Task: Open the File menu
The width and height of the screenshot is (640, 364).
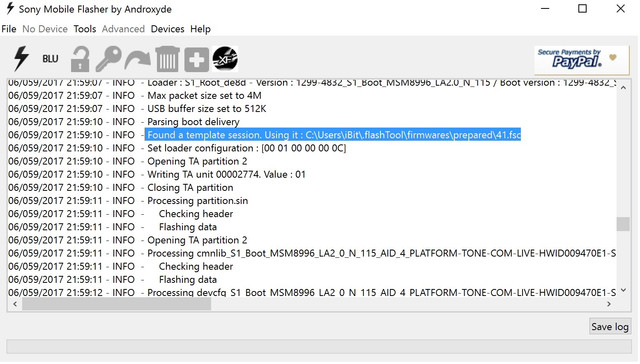Action: coord(9,29)
